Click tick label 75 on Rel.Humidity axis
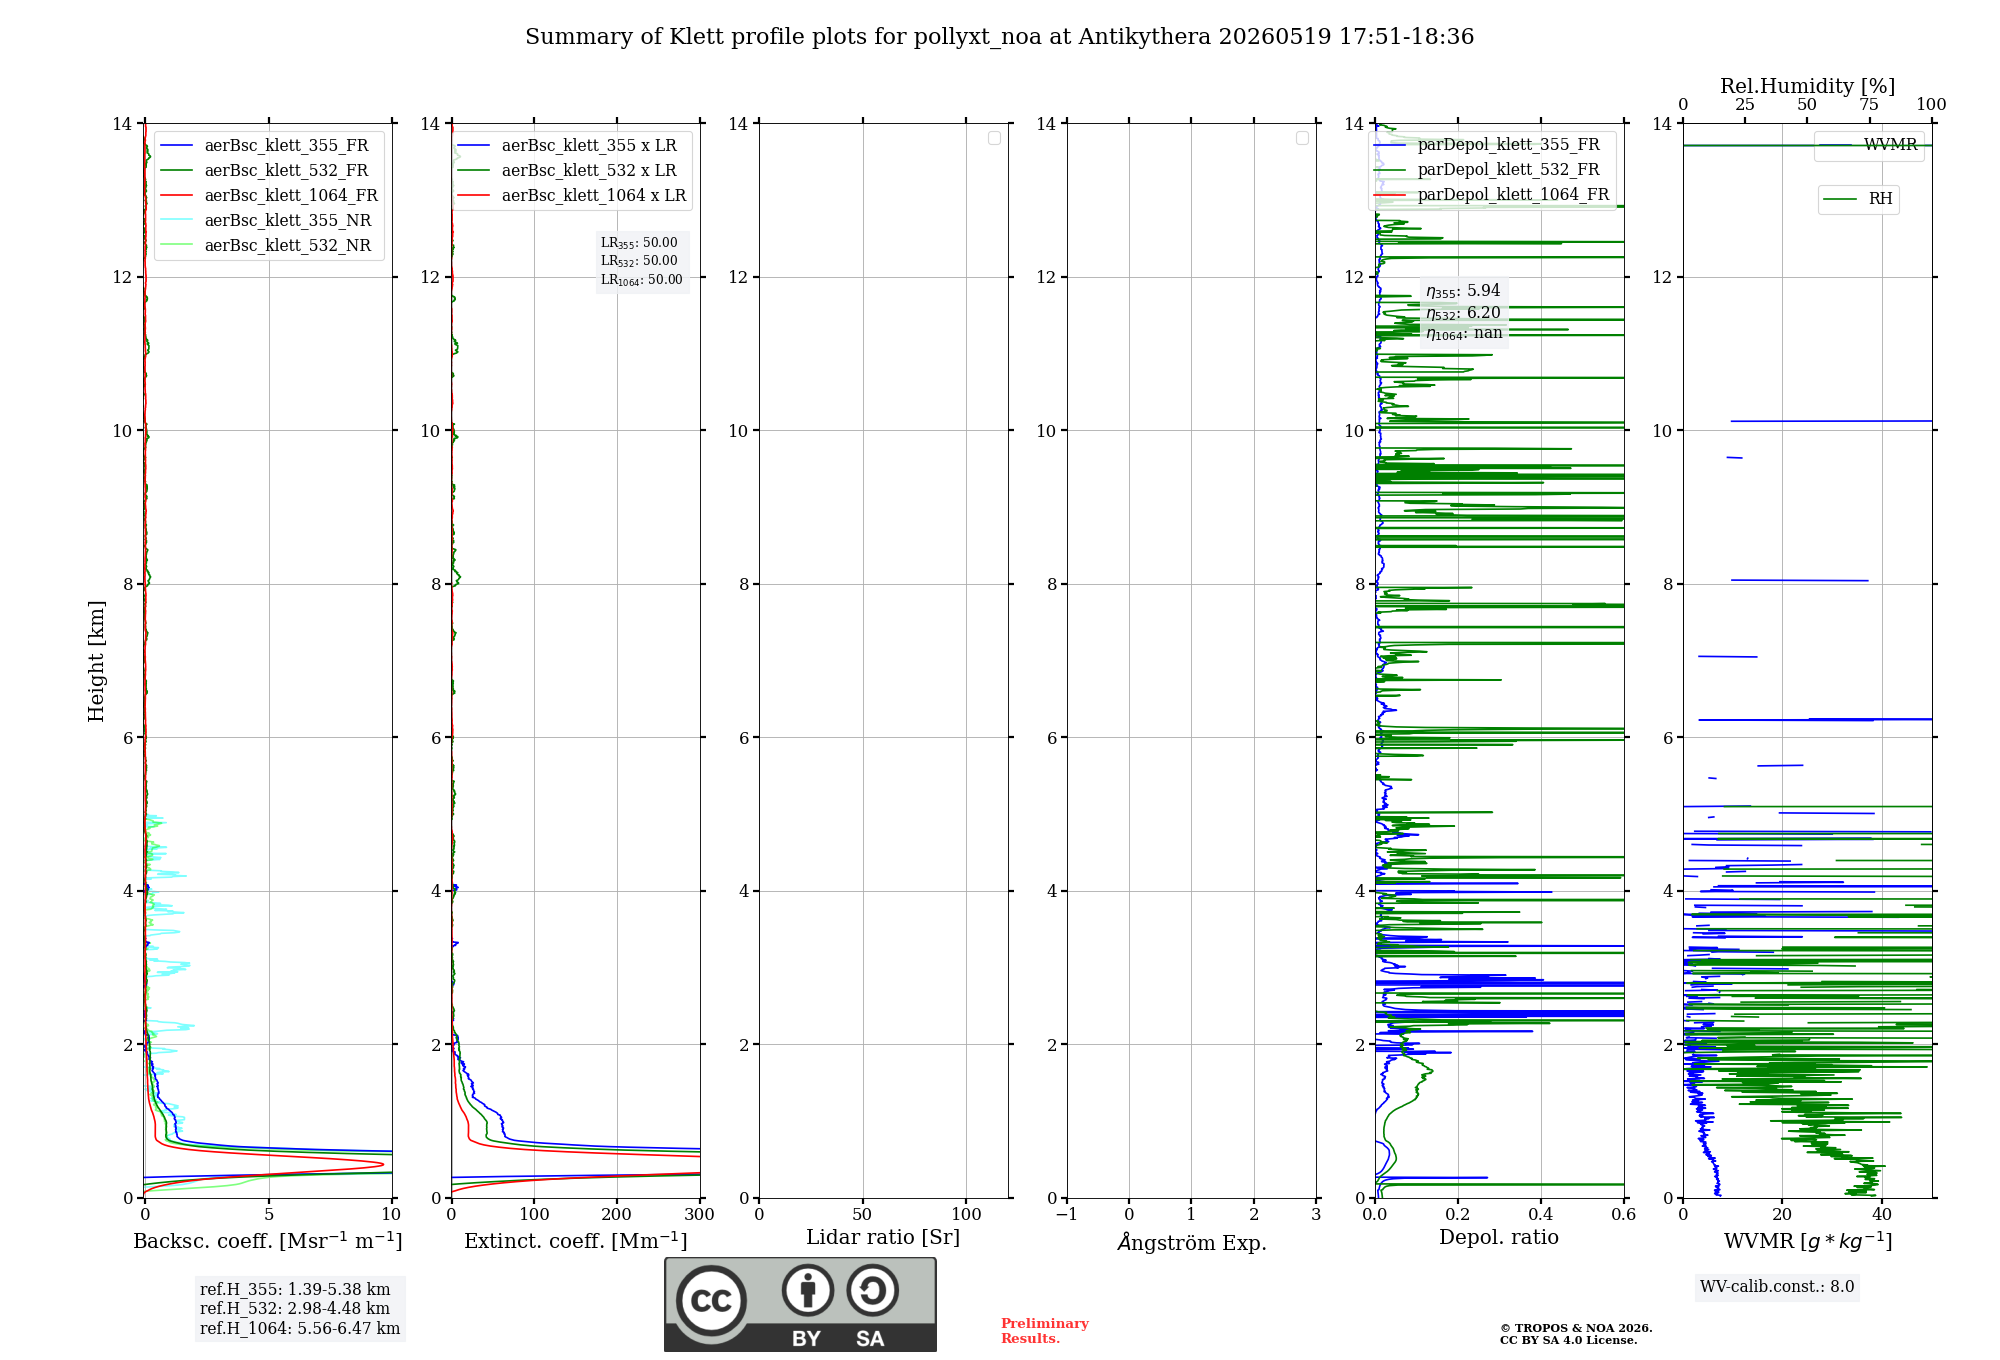Image resolution: width=2000 pixels, height=1360 pixels. click(x=1869, y=105)
